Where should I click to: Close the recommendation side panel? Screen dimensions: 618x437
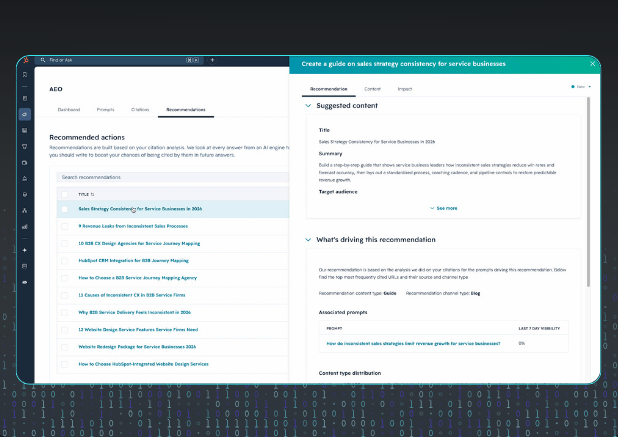pyautogui.click(x=592, y=64)
